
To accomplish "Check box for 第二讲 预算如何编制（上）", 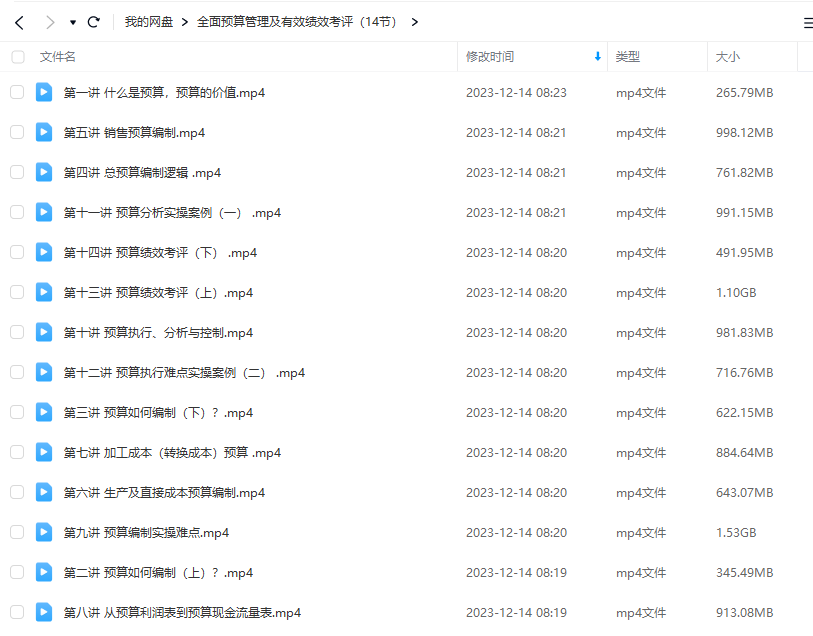I will pos(17,572).
